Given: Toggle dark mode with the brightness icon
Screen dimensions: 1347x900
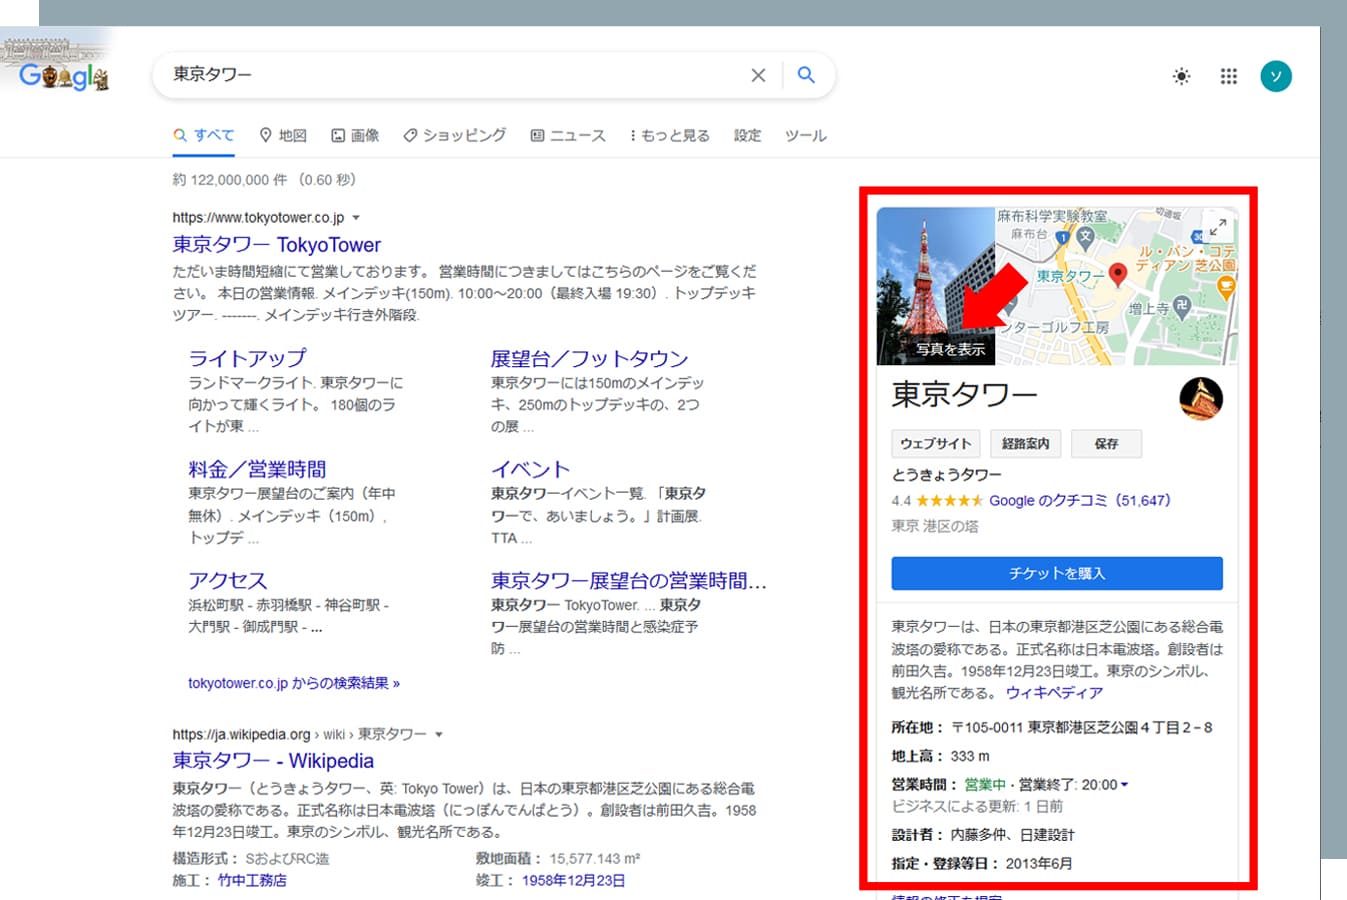Looking at the screenshot, I should (x=1181, y=75).
